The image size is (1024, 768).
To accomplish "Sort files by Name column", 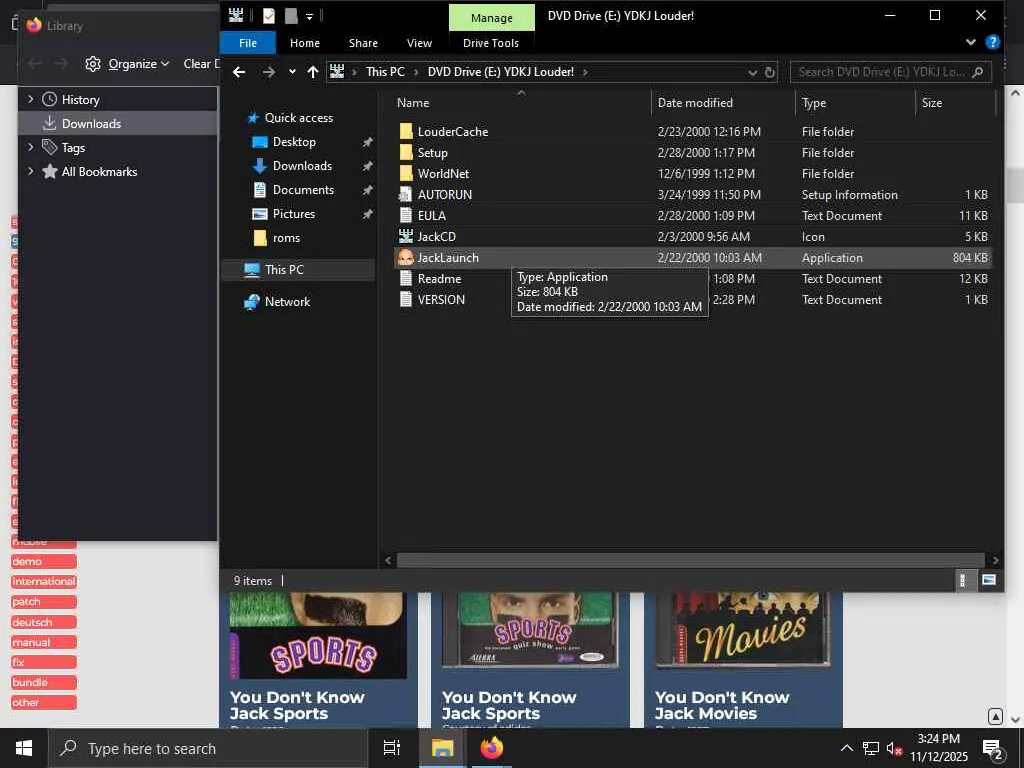I will pos(413,103).
